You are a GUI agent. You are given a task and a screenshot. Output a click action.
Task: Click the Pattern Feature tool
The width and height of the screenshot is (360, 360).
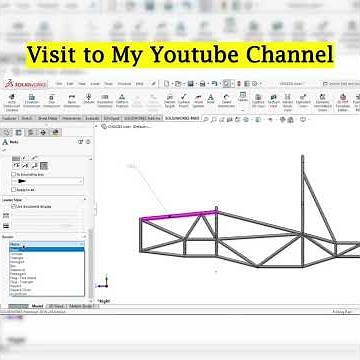click(x=122, y=101)
